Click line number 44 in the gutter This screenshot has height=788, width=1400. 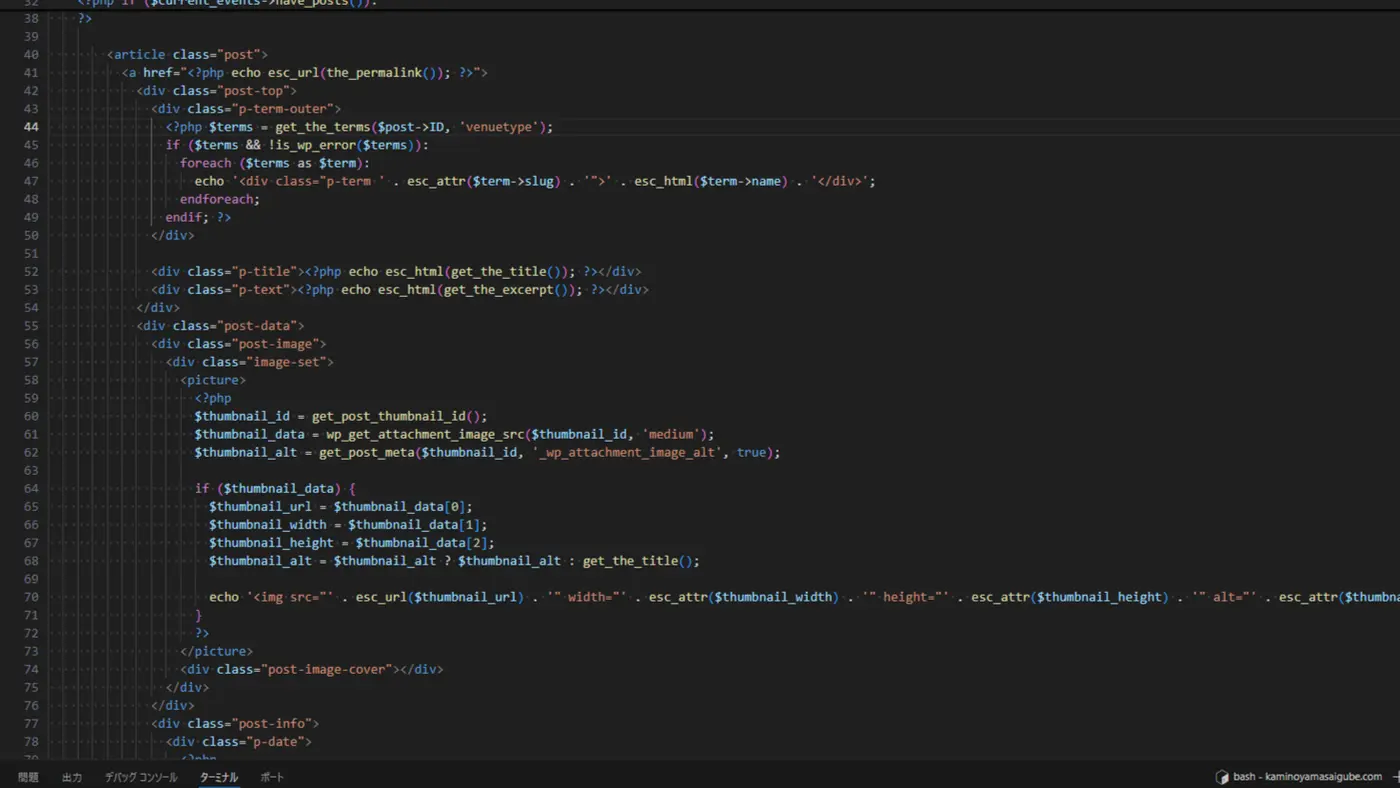31,127
